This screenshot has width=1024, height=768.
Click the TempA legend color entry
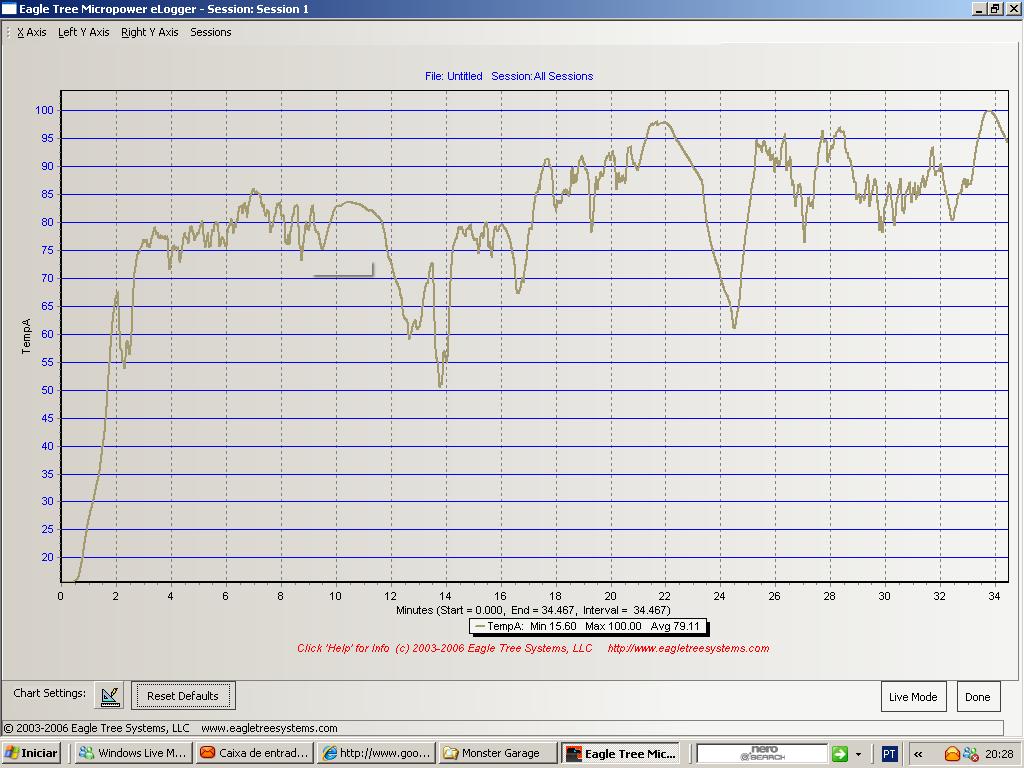pyautogui.click(x=480, y=627)
